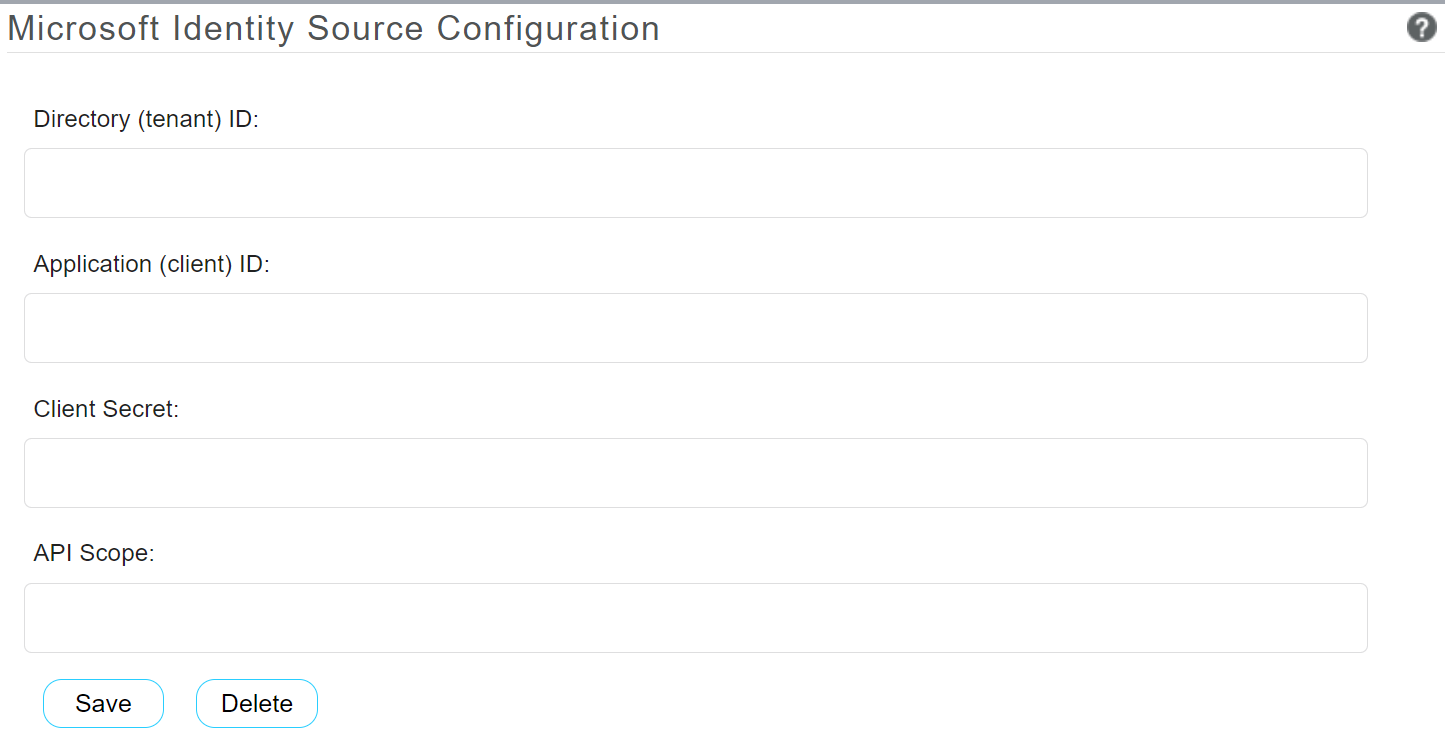Click the Client Secret label
Image resolution: width=1445 pixels, height=741 pixels.
click(x=106, y=410)
